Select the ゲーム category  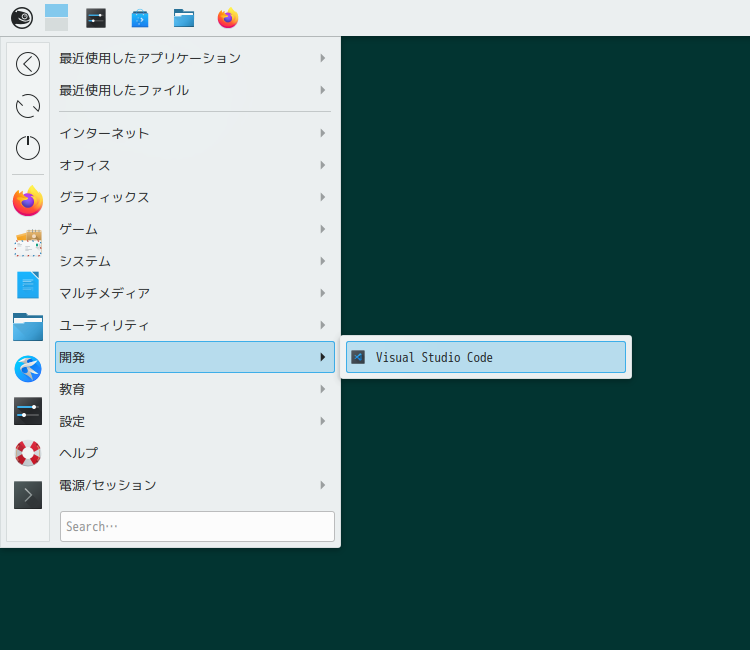tap(195, 229)
